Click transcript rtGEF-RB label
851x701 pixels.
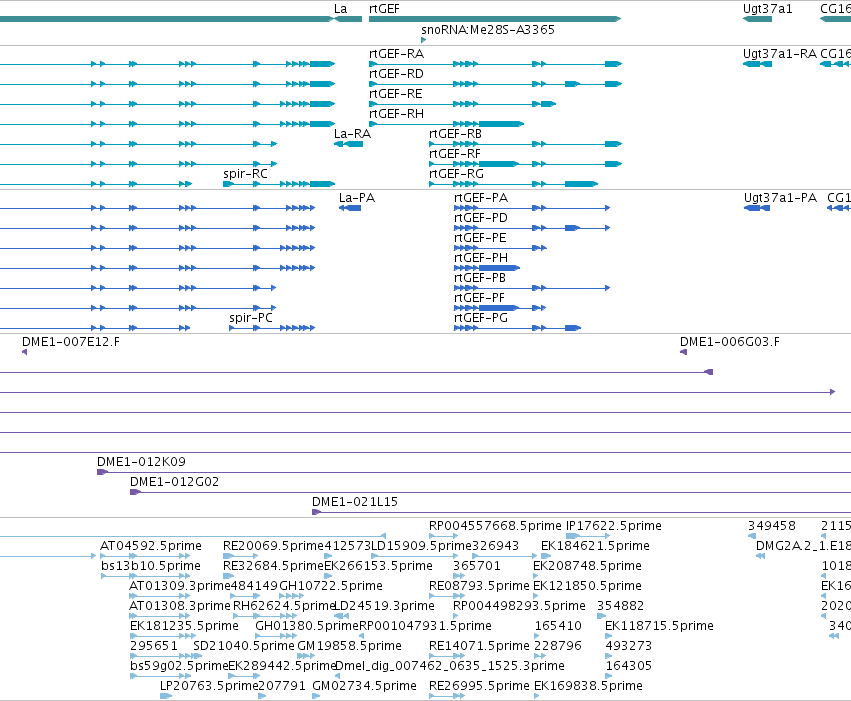[455, 134]
